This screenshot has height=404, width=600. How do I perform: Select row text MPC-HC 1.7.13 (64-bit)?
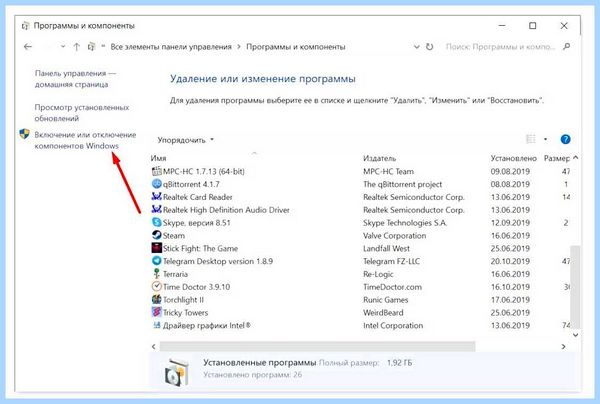204,171
